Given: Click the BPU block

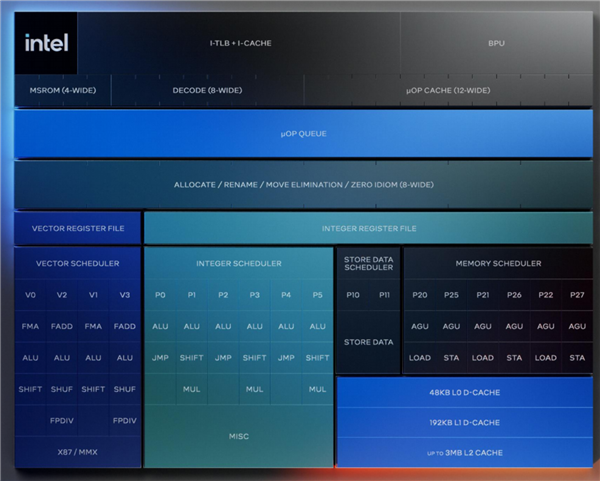Looking at the screenshot, I should point(496,43).
